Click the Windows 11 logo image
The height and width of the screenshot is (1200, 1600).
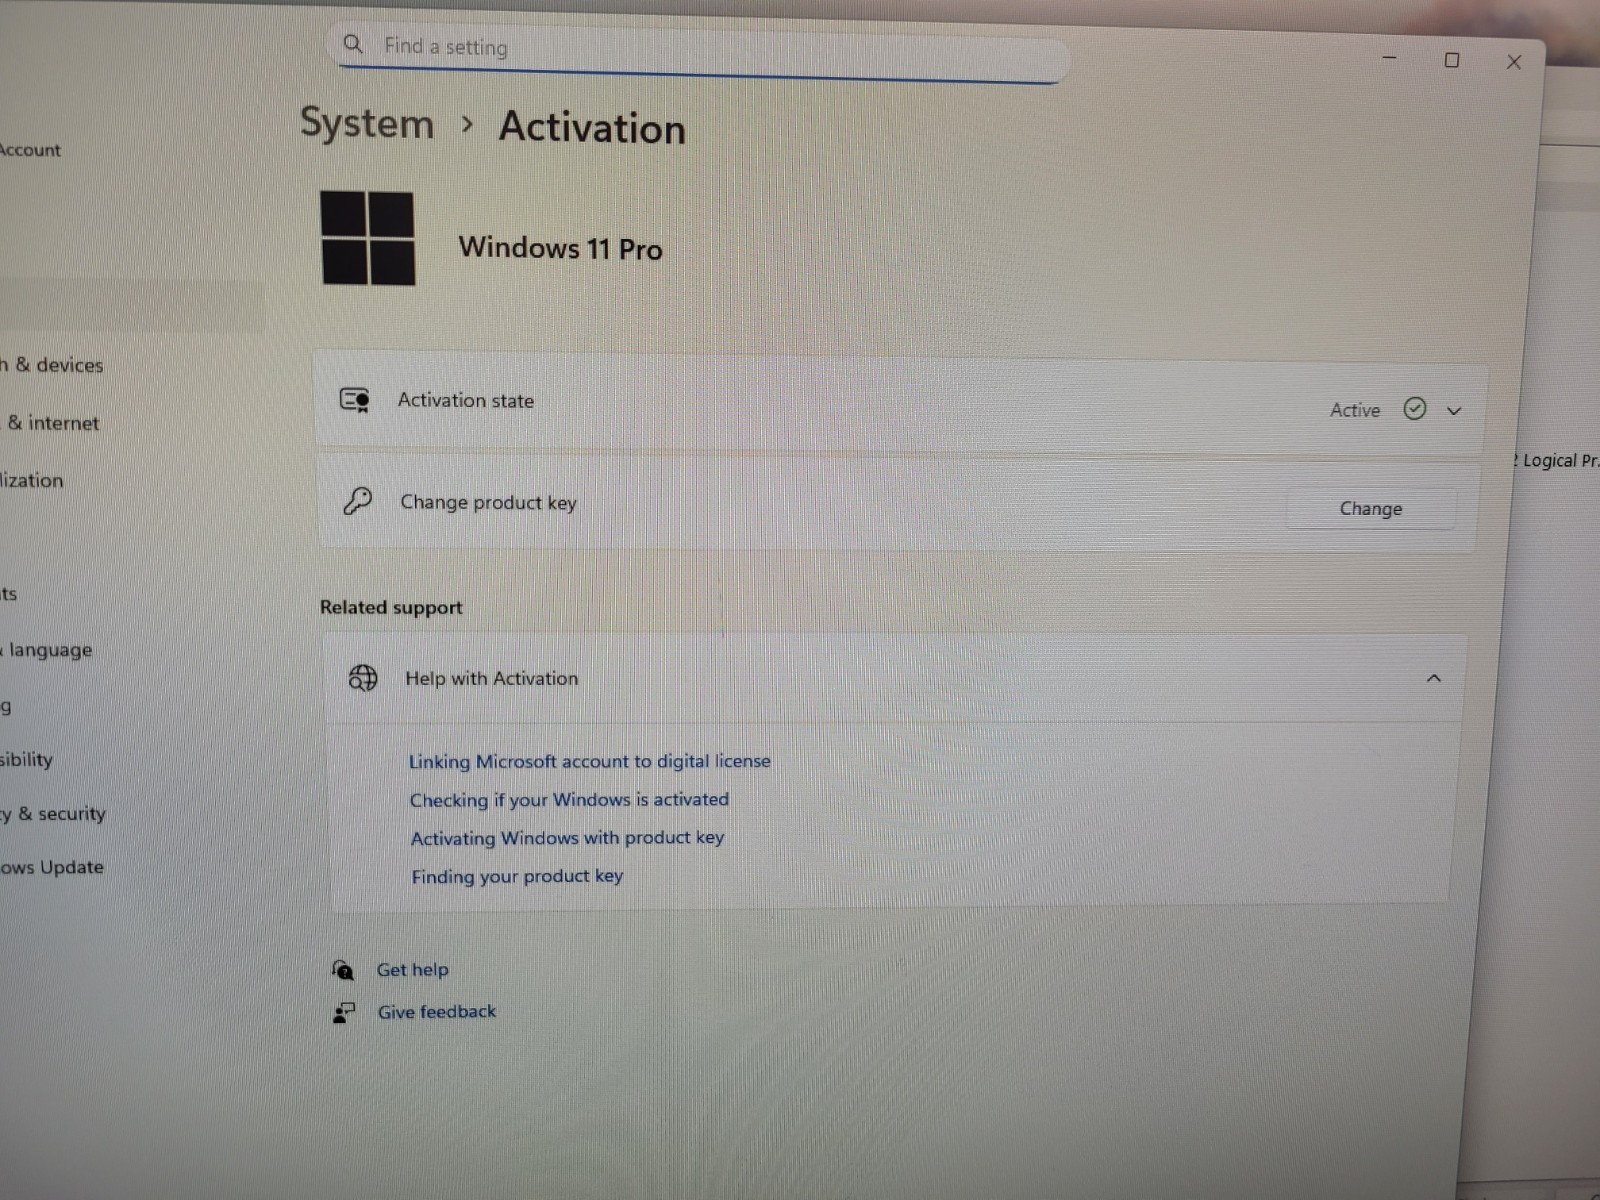[x=367, y=238]
